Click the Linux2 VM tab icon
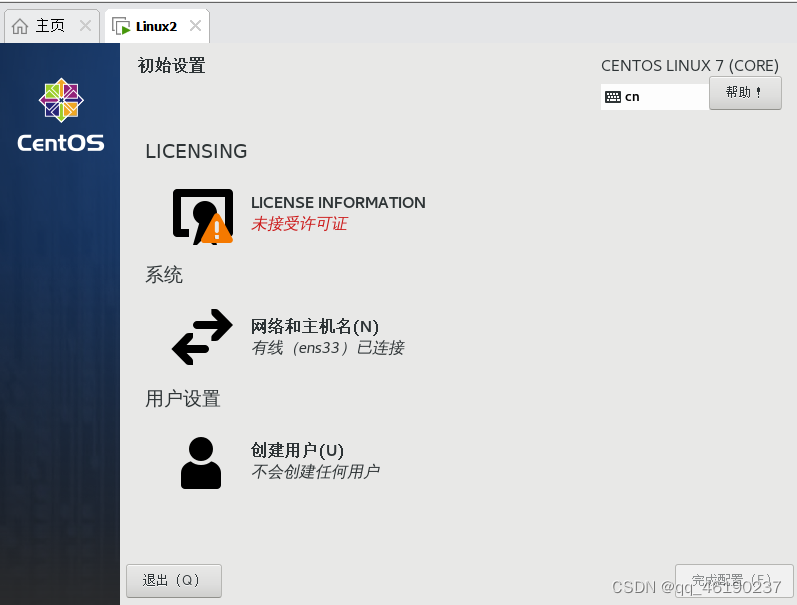797x605 pixels. pos(121,26)
